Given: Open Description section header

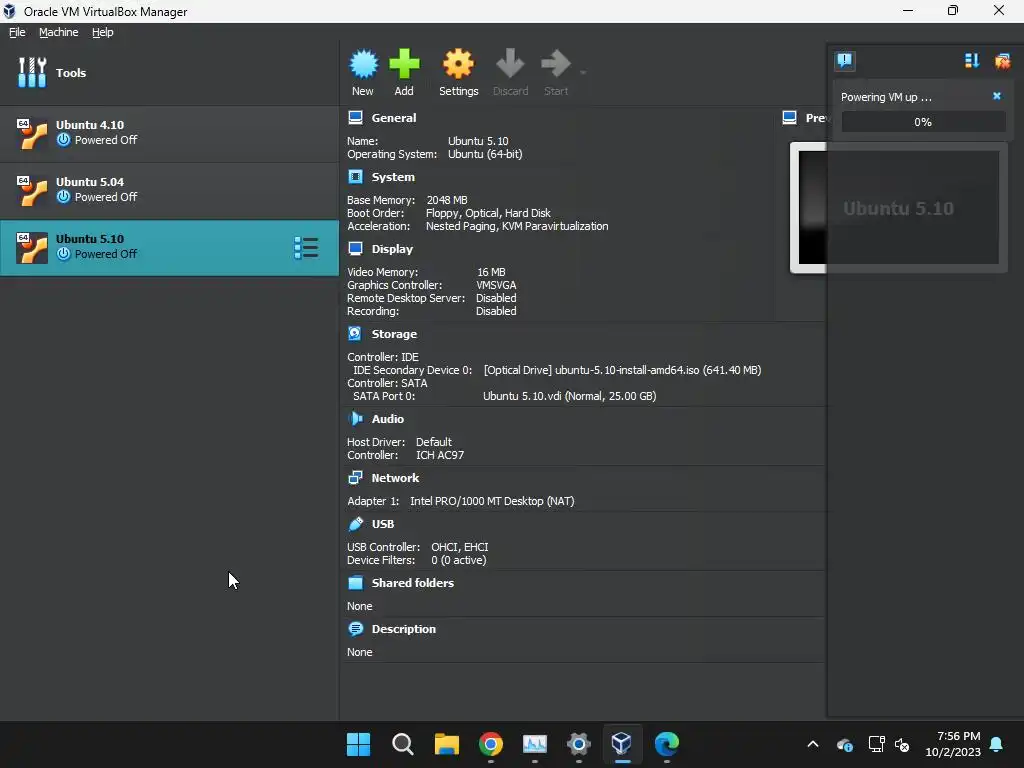Looking at the screenshot, I should 404,629.
